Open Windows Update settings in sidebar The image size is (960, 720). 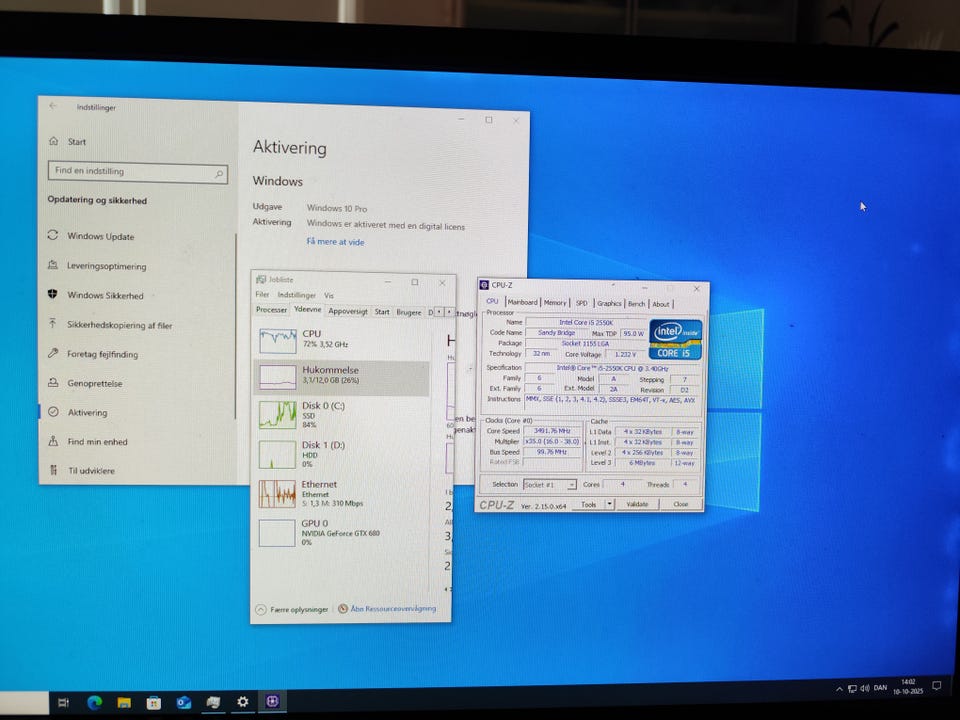(x=100, y=237)
